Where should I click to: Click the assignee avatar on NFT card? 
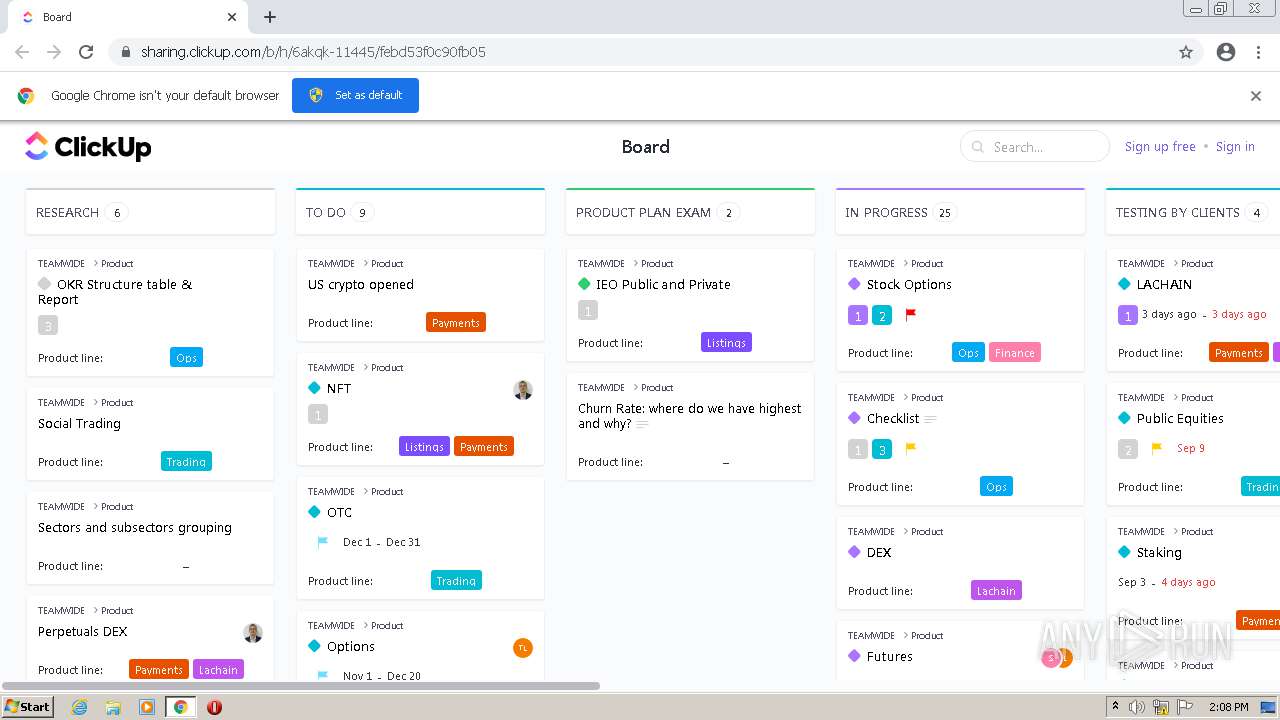pos(523,390)
